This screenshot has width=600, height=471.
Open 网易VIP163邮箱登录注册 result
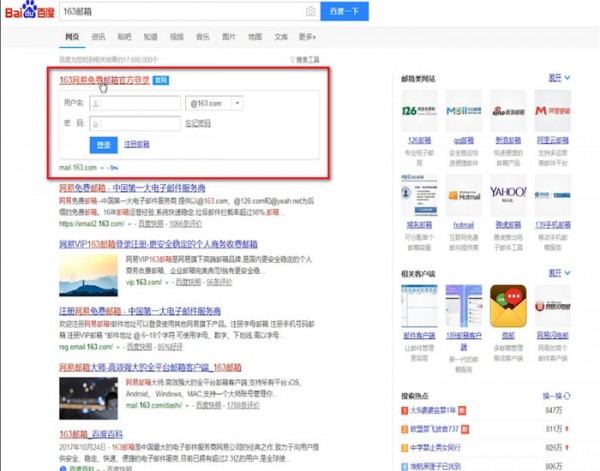(x=158, y=244)
